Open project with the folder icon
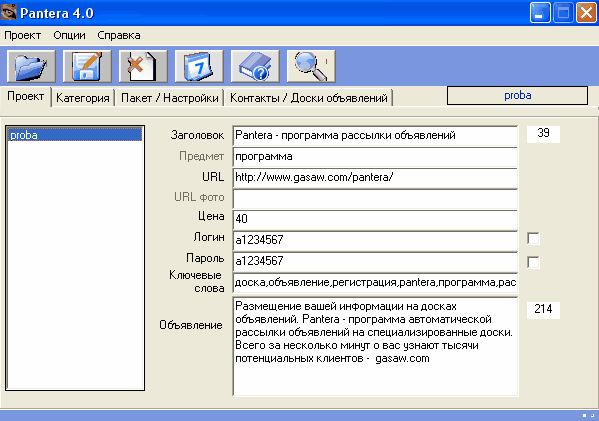 (31, 66)
